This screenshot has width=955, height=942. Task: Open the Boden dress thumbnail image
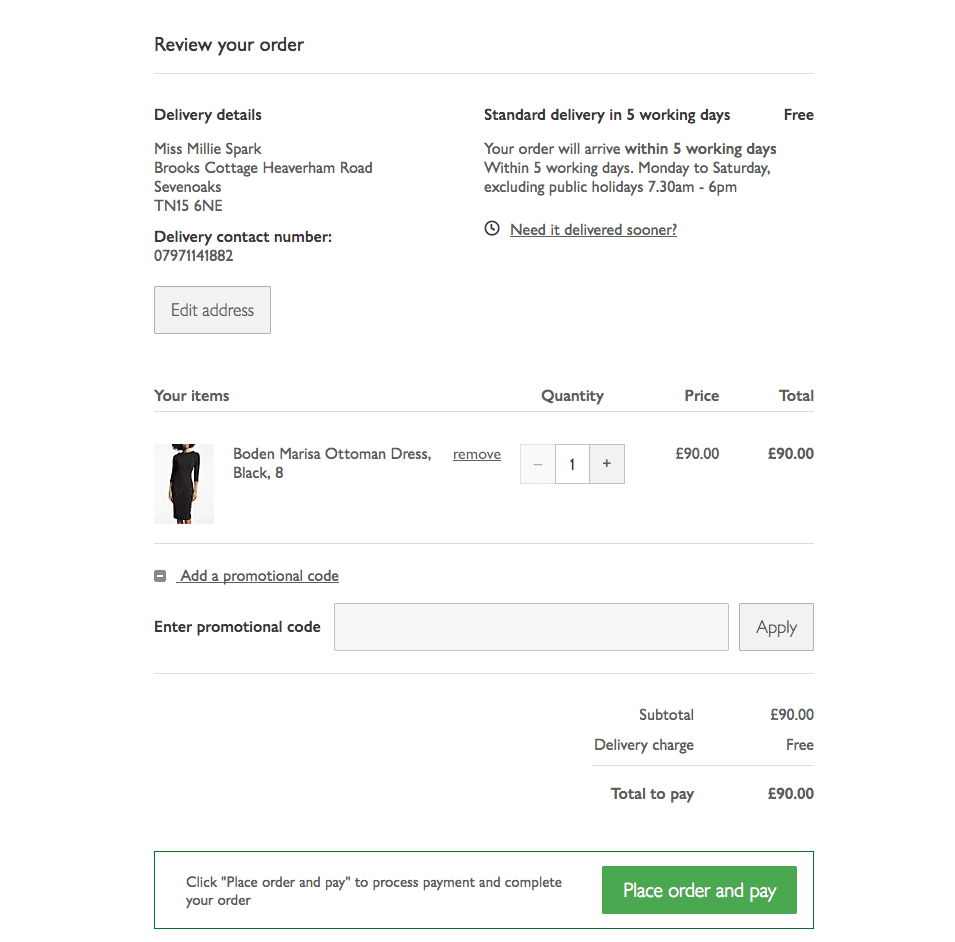coord(184,484)
